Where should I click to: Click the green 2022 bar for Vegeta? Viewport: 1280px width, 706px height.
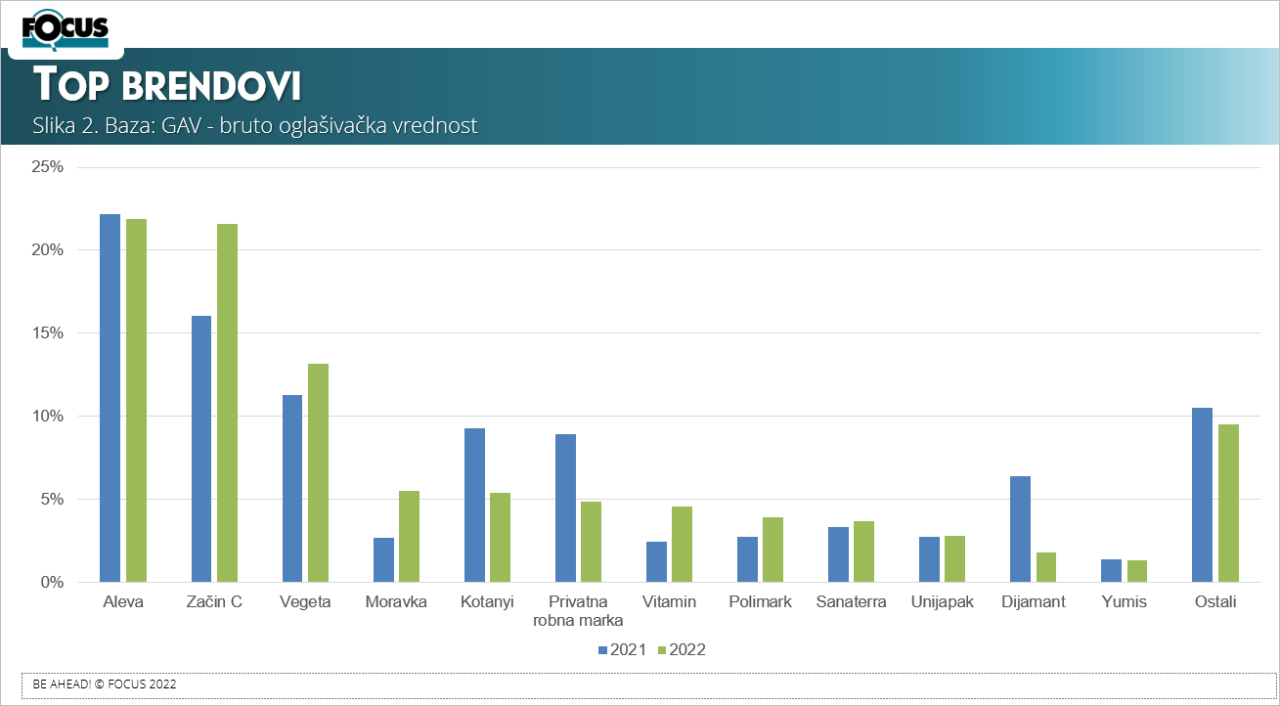click(x=318, y=473)
